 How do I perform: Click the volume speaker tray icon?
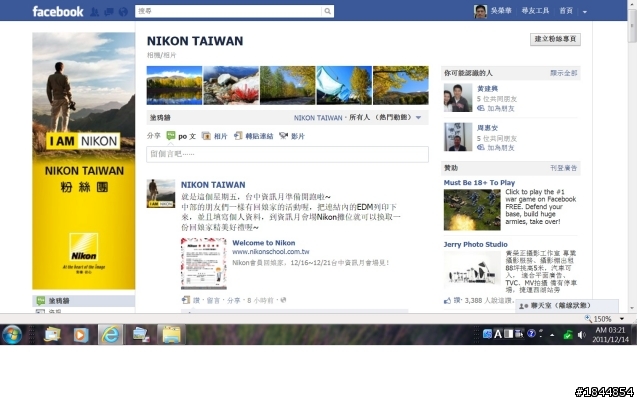pos(581,335)
